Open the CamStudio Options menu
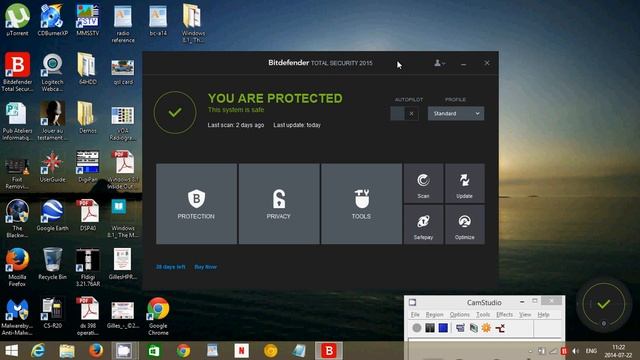 [460, 315]
